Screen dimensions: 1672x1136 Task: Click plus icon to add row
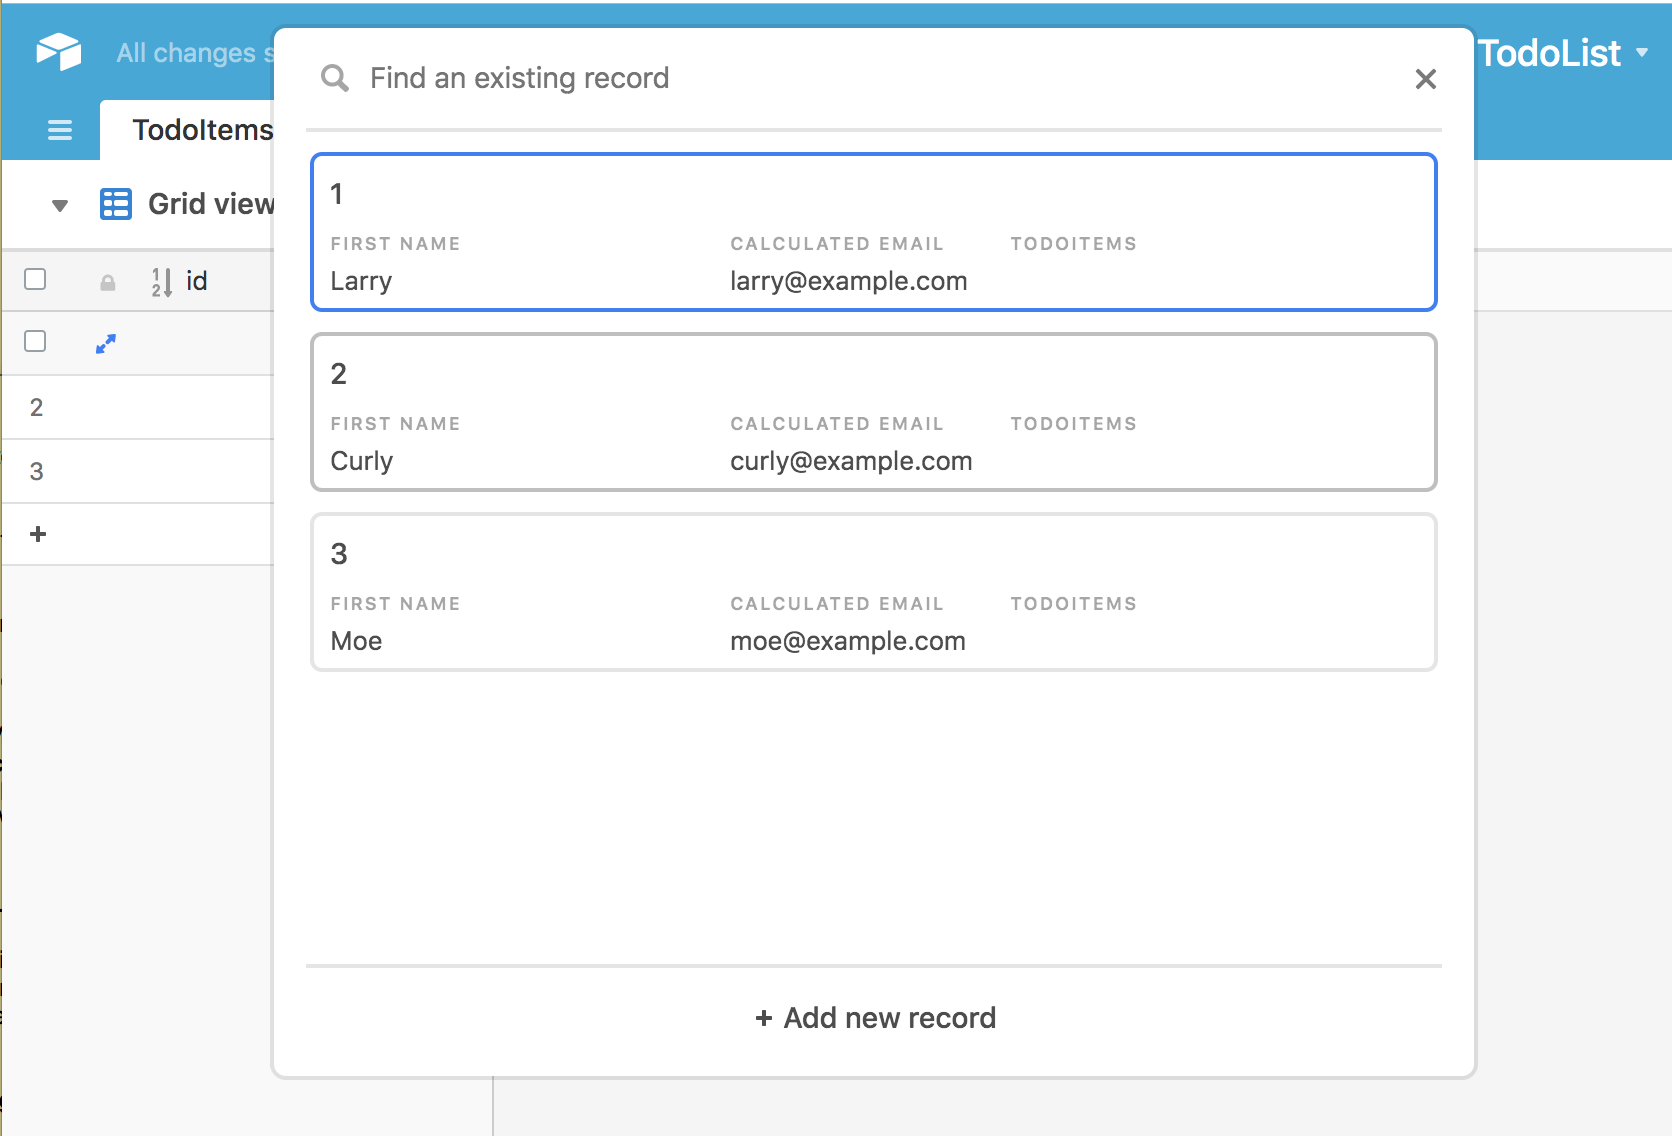[38, 534]
